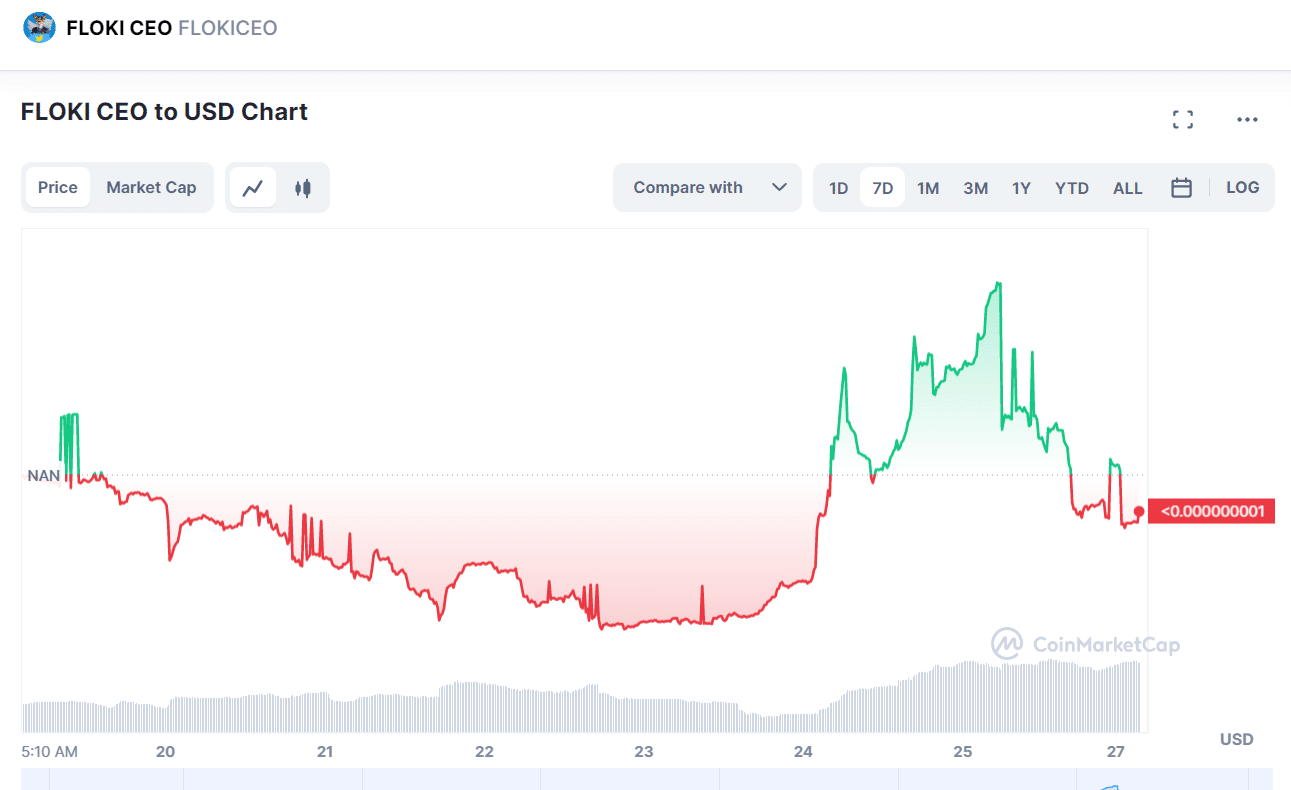This screenshot has width=1291, height=790.
Task: Click the FLOKI CEO coin logo icon
Action: (40, 28)
